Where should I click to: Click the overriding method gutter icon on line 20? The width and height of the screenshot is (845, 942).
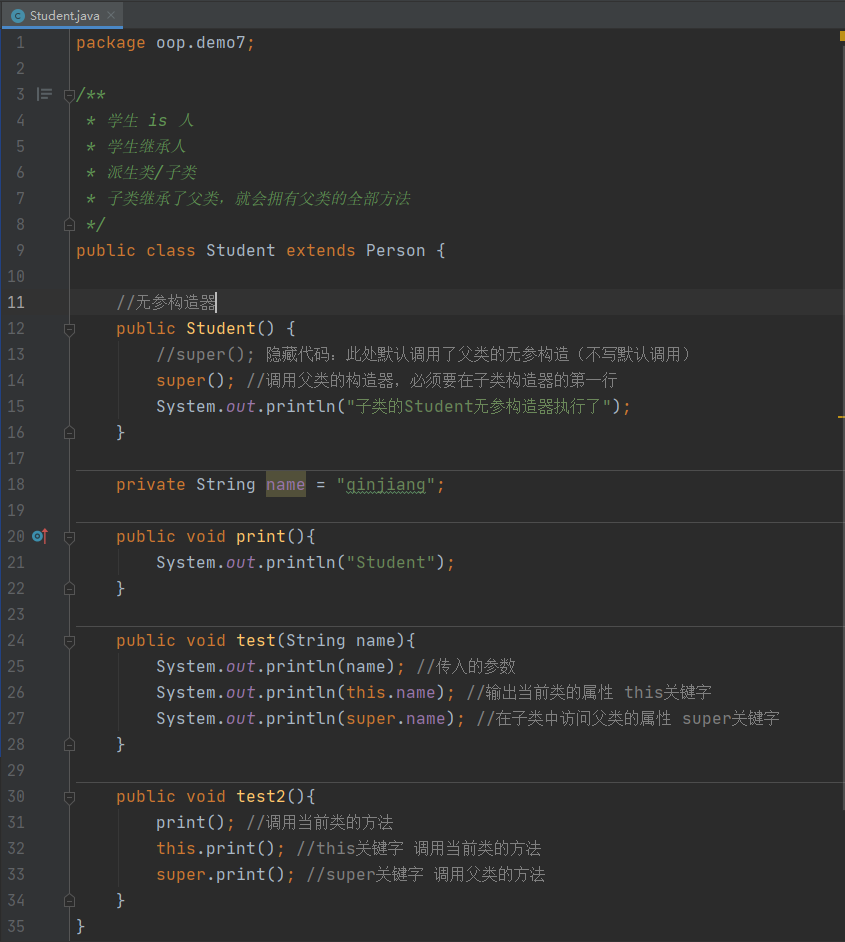[x=40, y=536]
